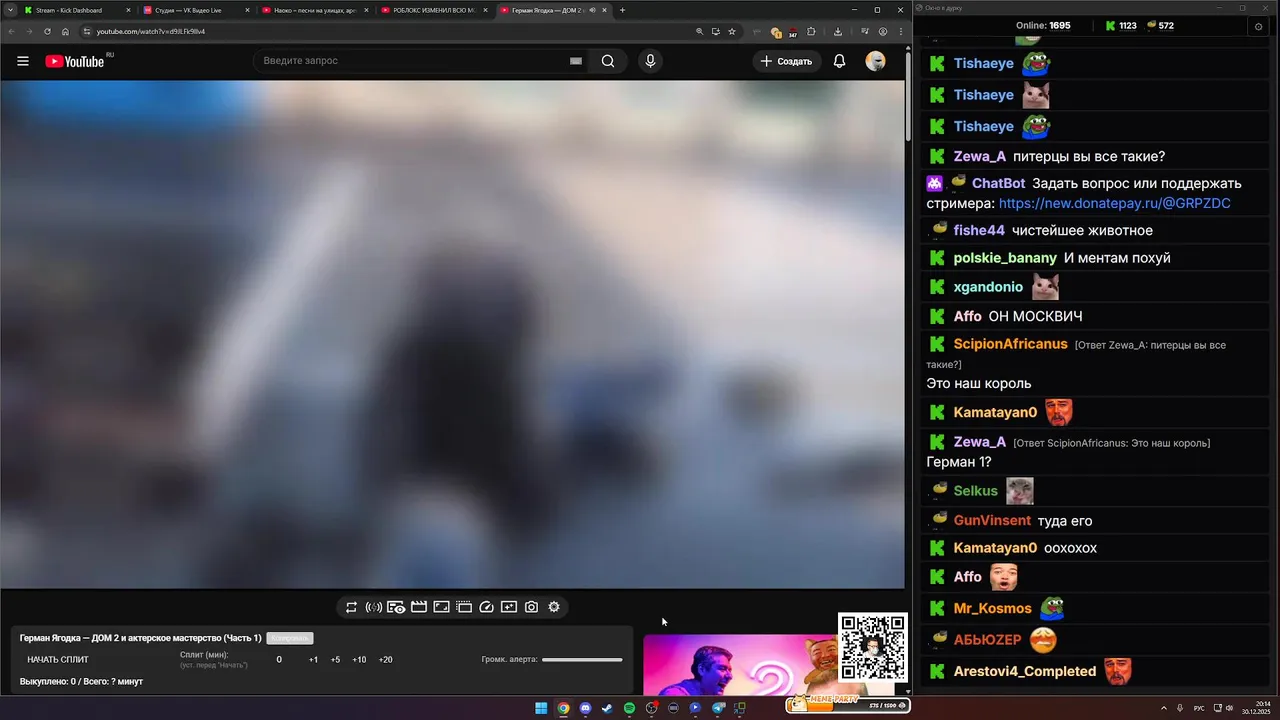Open the toolbar settings gear icon
This screenshot has height=720, width=1280.
[554, 607]
